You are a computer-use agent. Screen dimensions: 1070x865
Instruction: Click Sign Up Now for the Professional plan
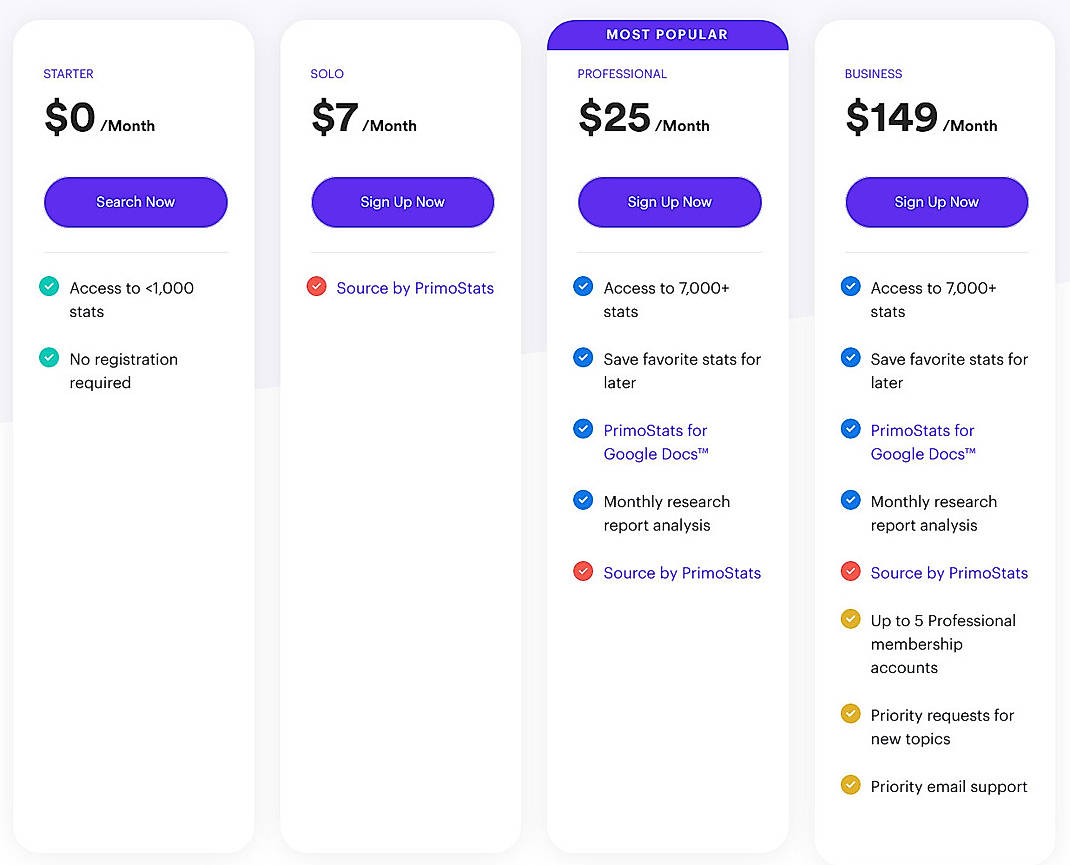click(x=669, y=202)
